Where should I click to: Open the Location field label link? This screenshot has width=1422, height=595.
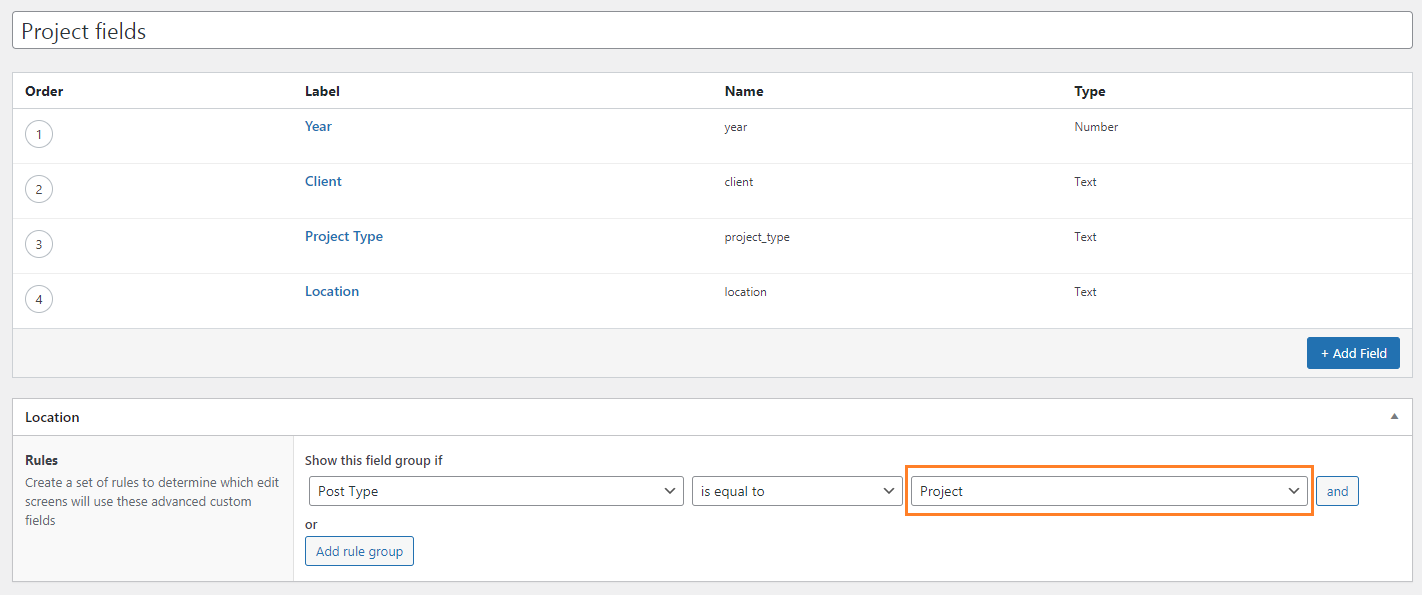click(332, 291)
